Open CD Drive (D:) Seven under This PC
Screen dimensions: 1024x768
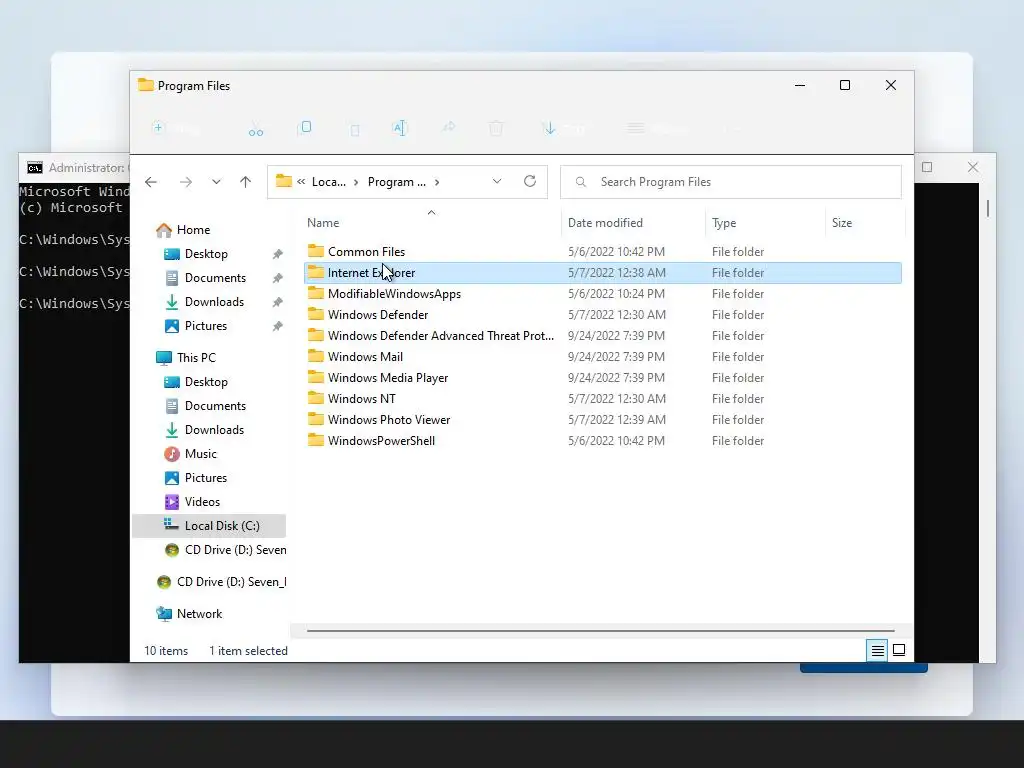(x=225, y=550)
